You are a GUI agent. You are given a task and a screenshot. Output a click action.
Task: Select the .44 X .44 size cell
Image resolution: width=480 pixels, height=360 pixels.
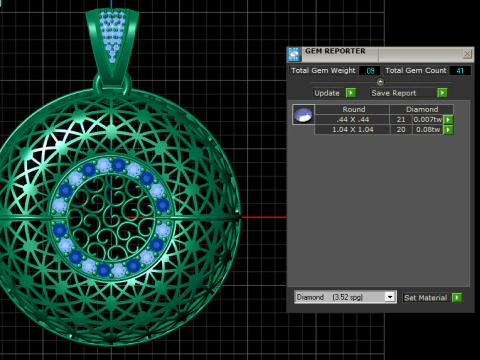click(x=352, y=119)
